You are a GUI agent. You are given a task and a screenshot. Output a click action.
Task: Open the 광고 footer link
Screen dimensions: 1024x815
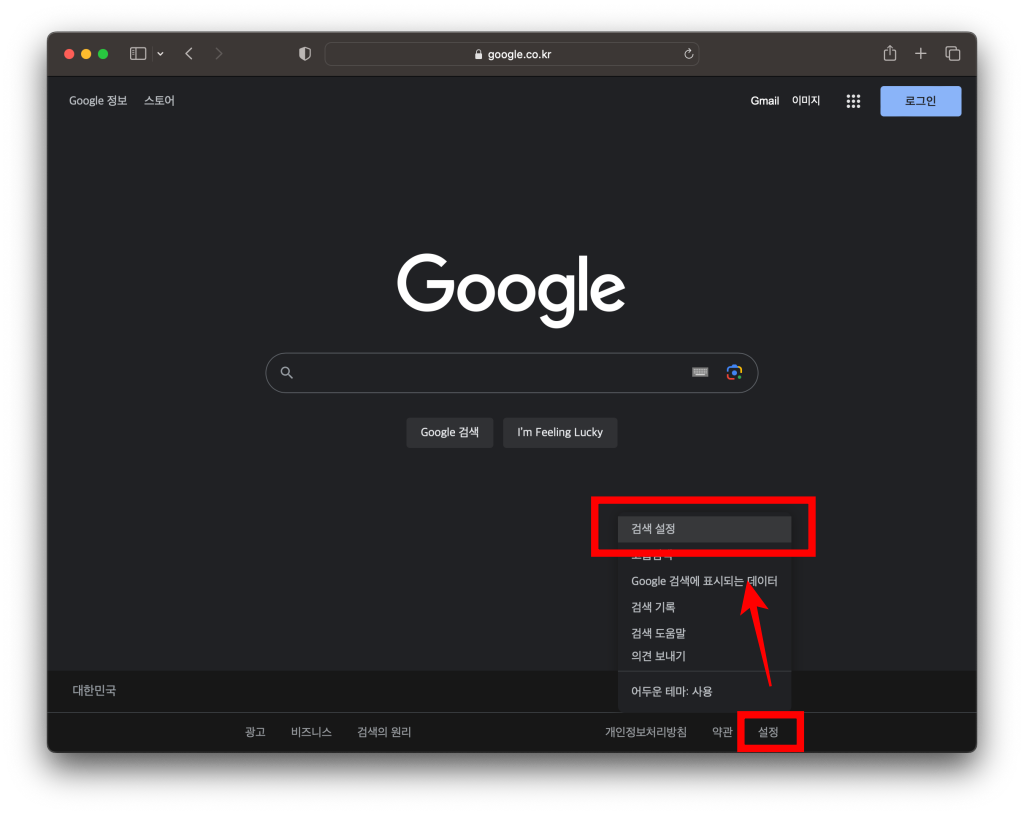[255, 732]
